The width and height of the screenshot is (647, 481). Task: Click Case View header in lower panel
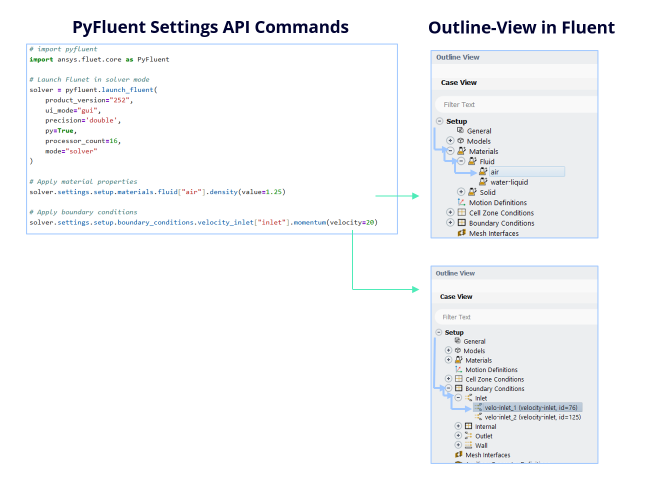pos(456,297)
